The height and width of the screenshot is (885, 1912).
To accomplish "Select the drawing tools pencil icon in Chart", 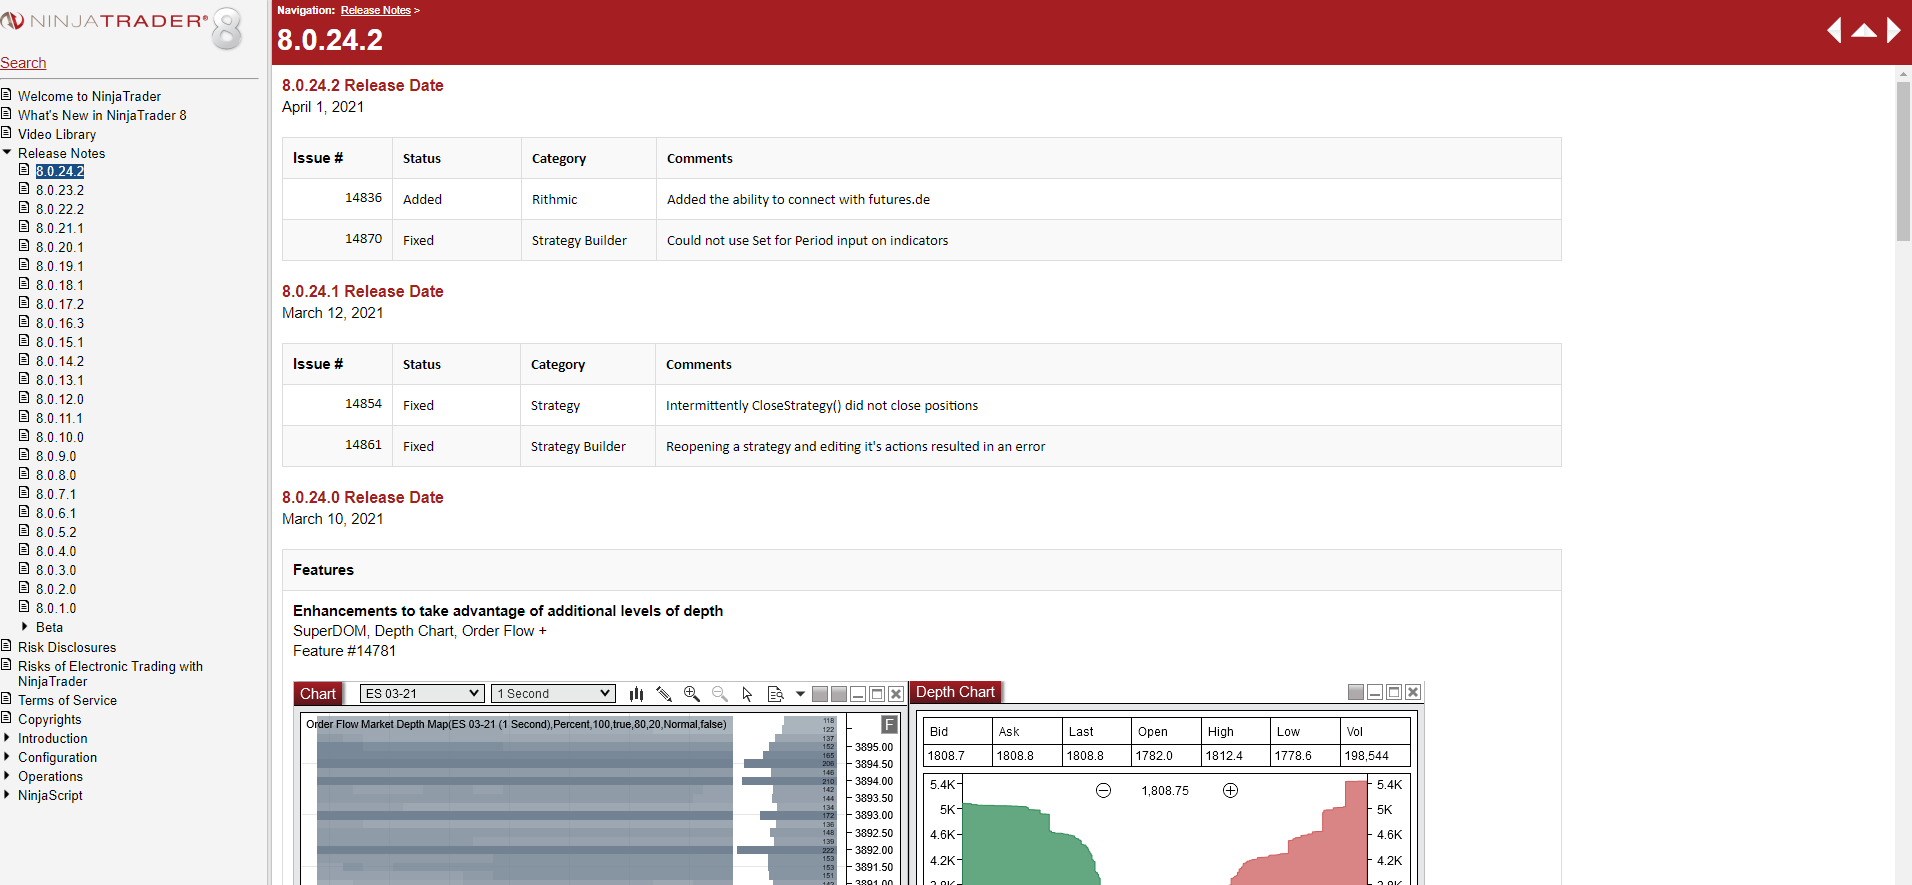I will click(x=664, y=694).
